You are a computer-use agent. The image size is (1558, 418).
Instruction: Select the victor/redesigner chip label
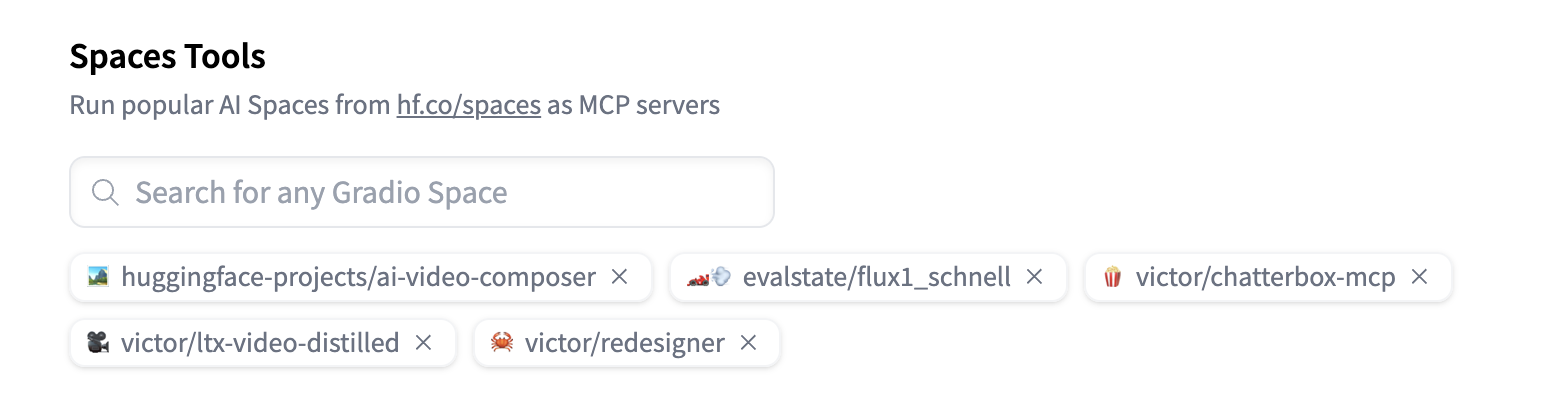(624, 343)
